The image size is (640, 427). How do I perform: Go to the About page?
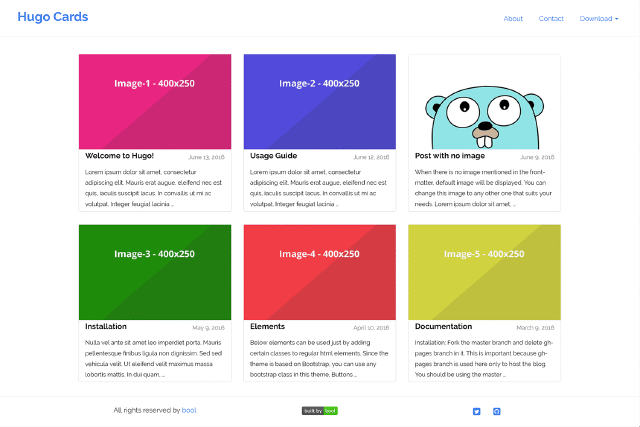pyautogui.click(x=513, y=19)
